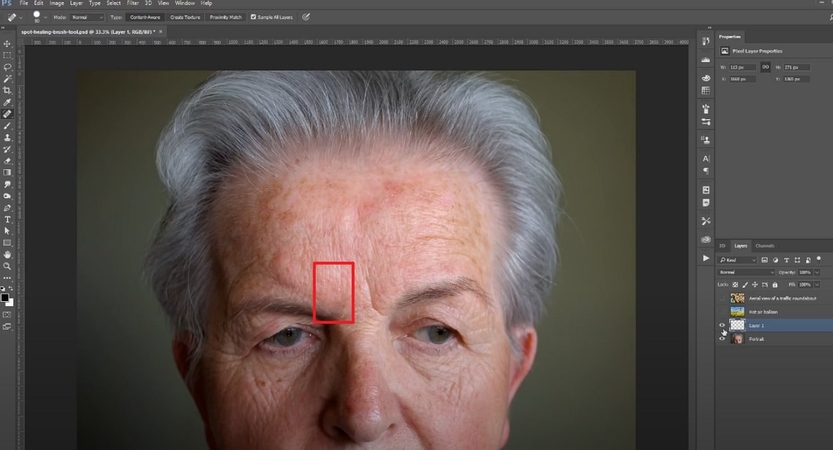Hide the Portrait layer
Viewport: 833px width, 450px height.
click(x=722, y=339)
